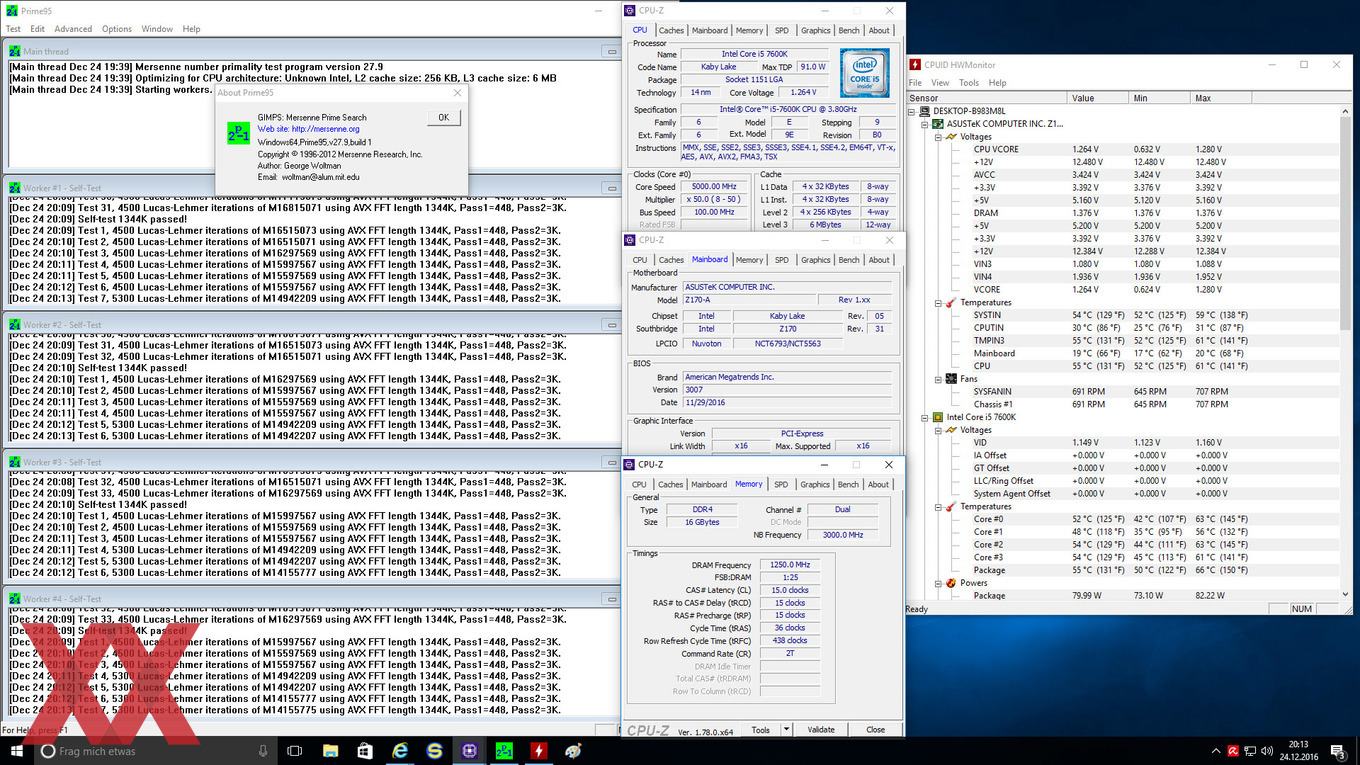This screenshot has height=765, width=1360.
Task: Click the HWMonitor title bar app icon
Action: pos(915,65)
